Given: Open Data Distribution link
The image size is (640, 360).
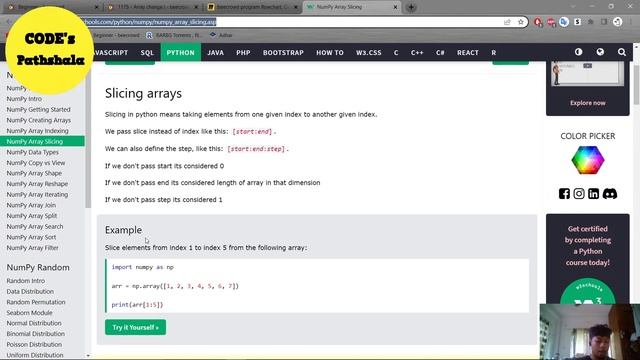Looking at the screenshot, I should coord(30,291).
